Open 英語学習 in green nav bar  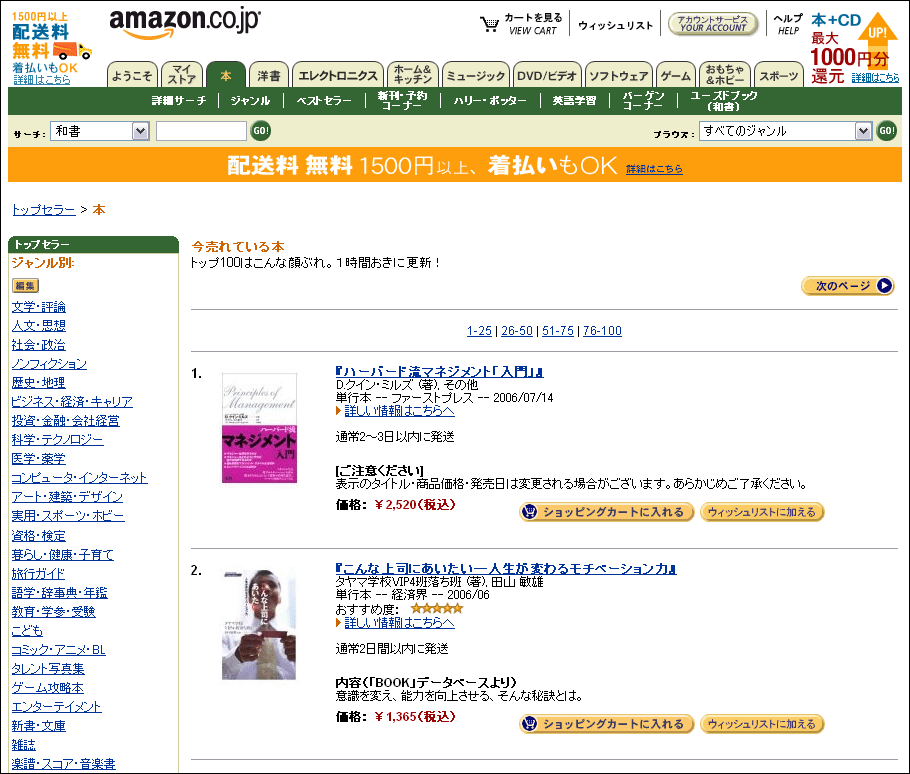[x=574, y=101]
